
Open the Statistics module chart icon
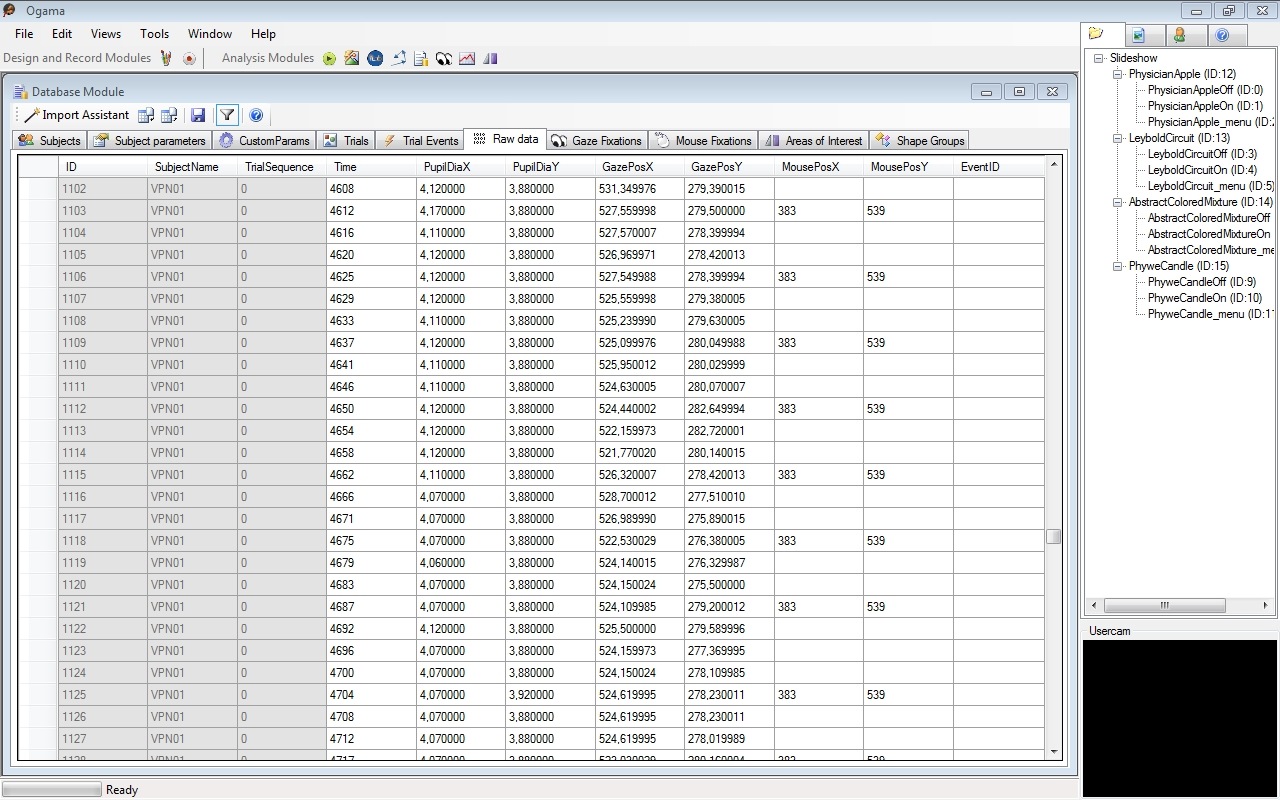point(467,58)
